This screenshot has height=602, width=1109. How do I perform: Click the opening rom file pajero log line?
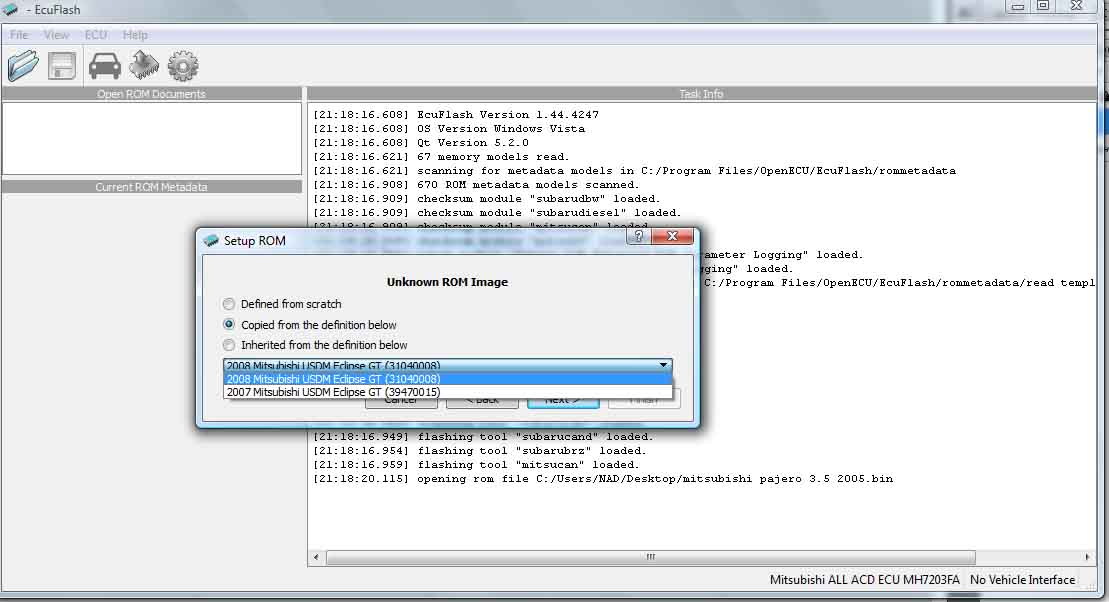click(x=603, y=479)
